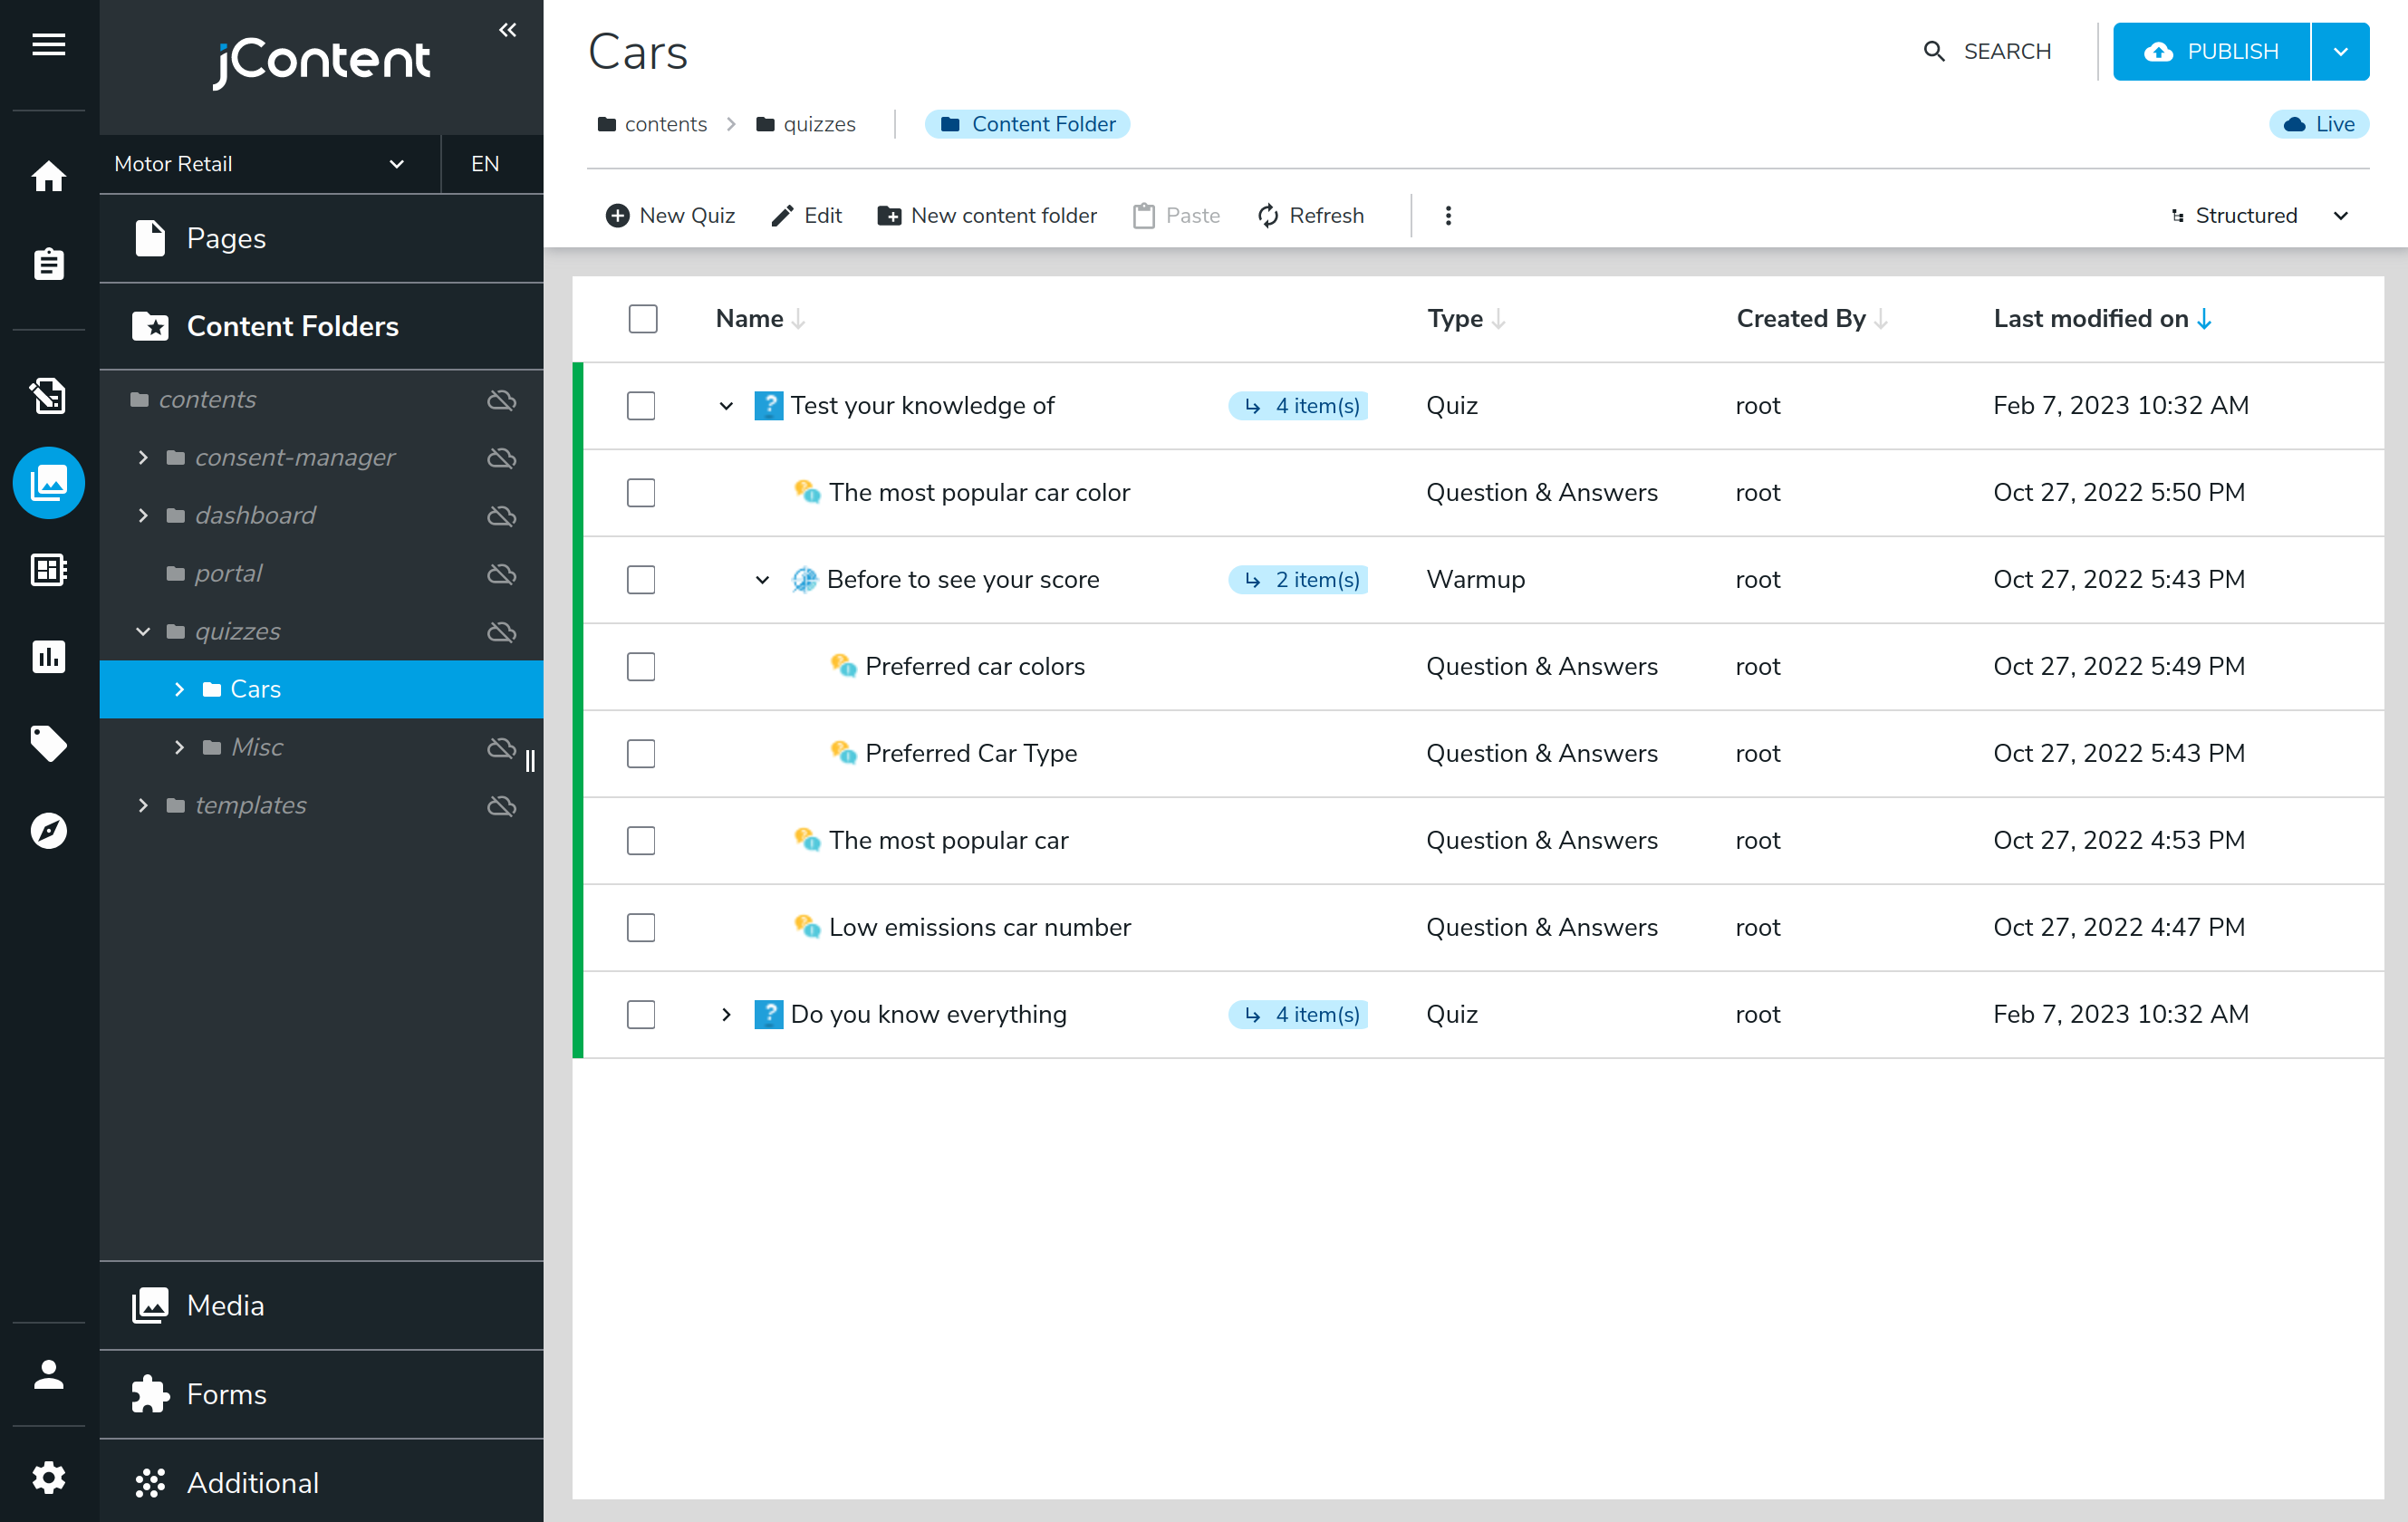The width and height of the screenshot is (2408, 1522).
Task: Open settings gear icon at bottom
Action: [48, 1477]
